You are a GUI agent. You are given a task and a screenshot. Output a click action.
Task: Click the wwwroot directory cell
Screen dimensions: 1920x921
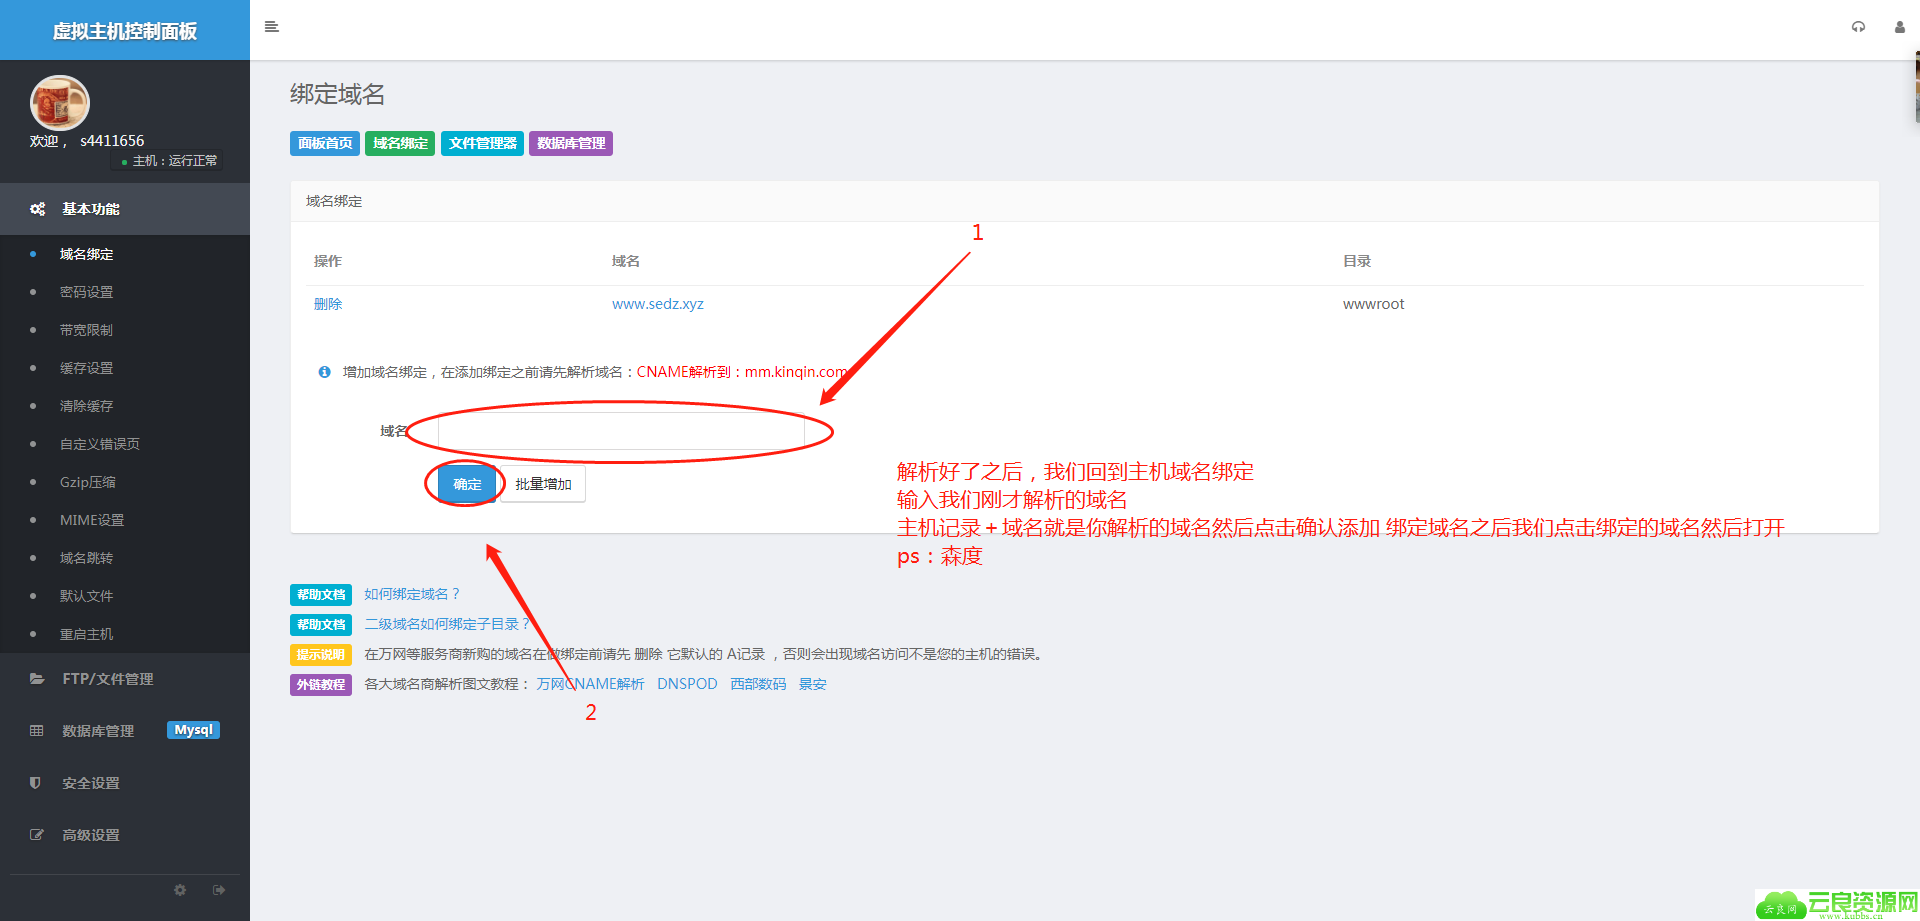pos(1373,304)
